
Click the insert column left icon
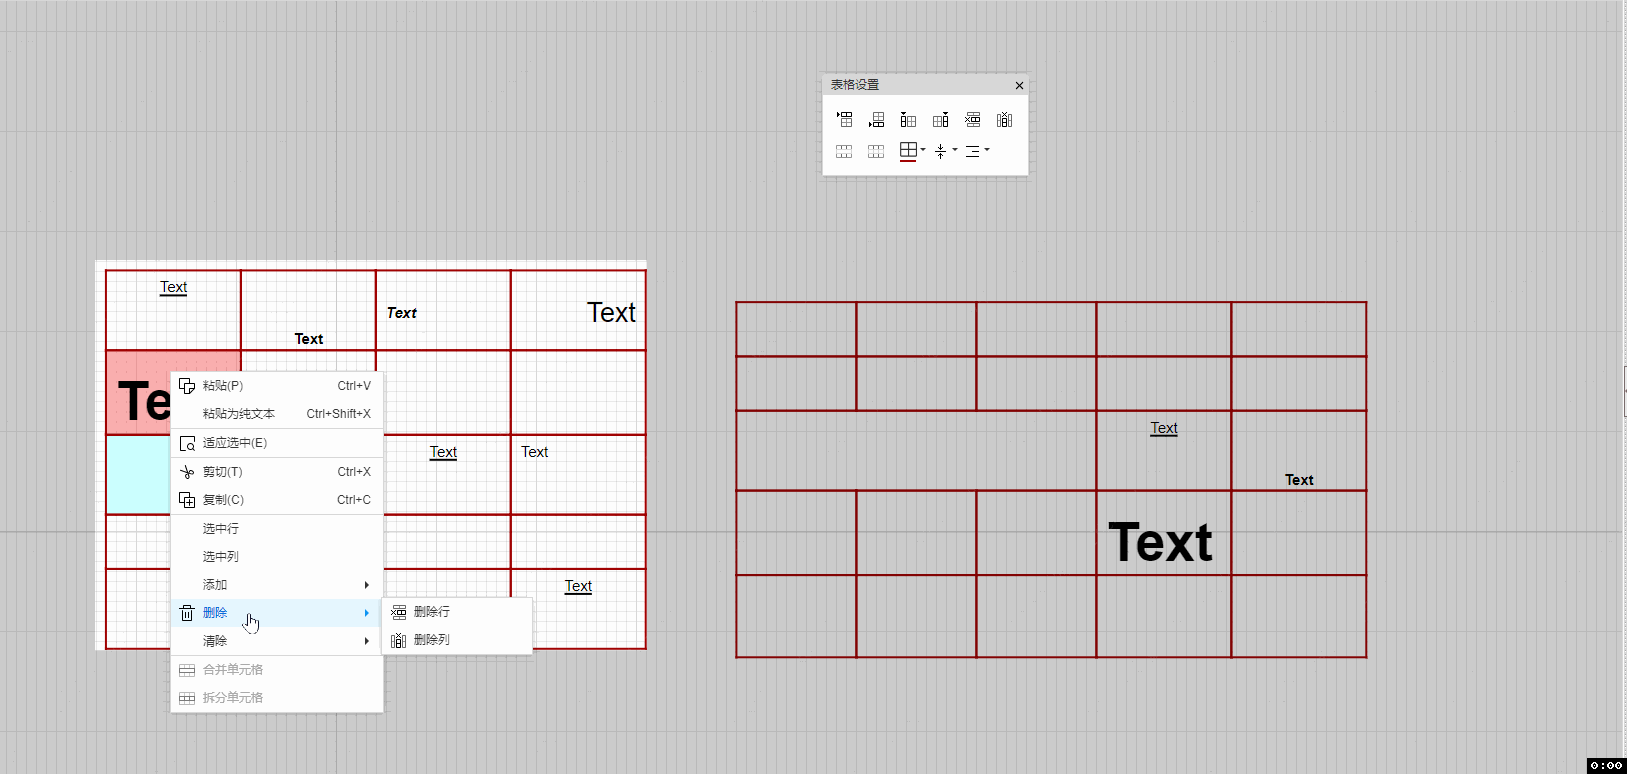(908, 120)
